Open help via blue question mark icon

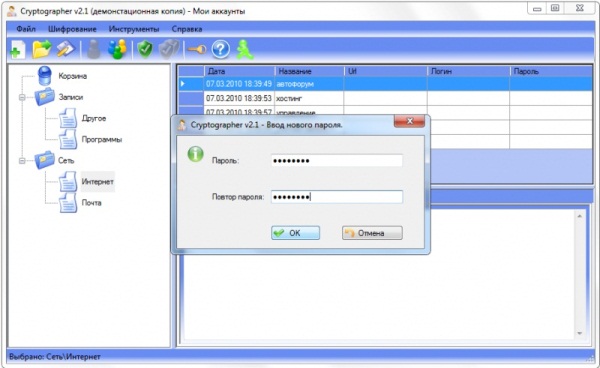pos(220,49)
